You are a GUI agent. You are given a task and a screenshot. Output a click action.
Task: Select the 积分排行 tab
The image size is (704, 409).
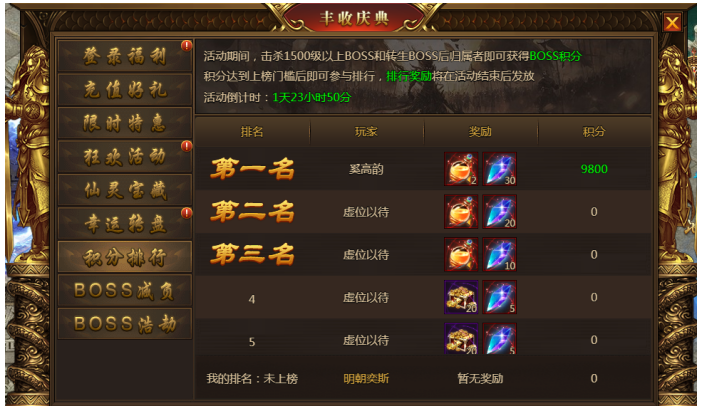point(125,257)
